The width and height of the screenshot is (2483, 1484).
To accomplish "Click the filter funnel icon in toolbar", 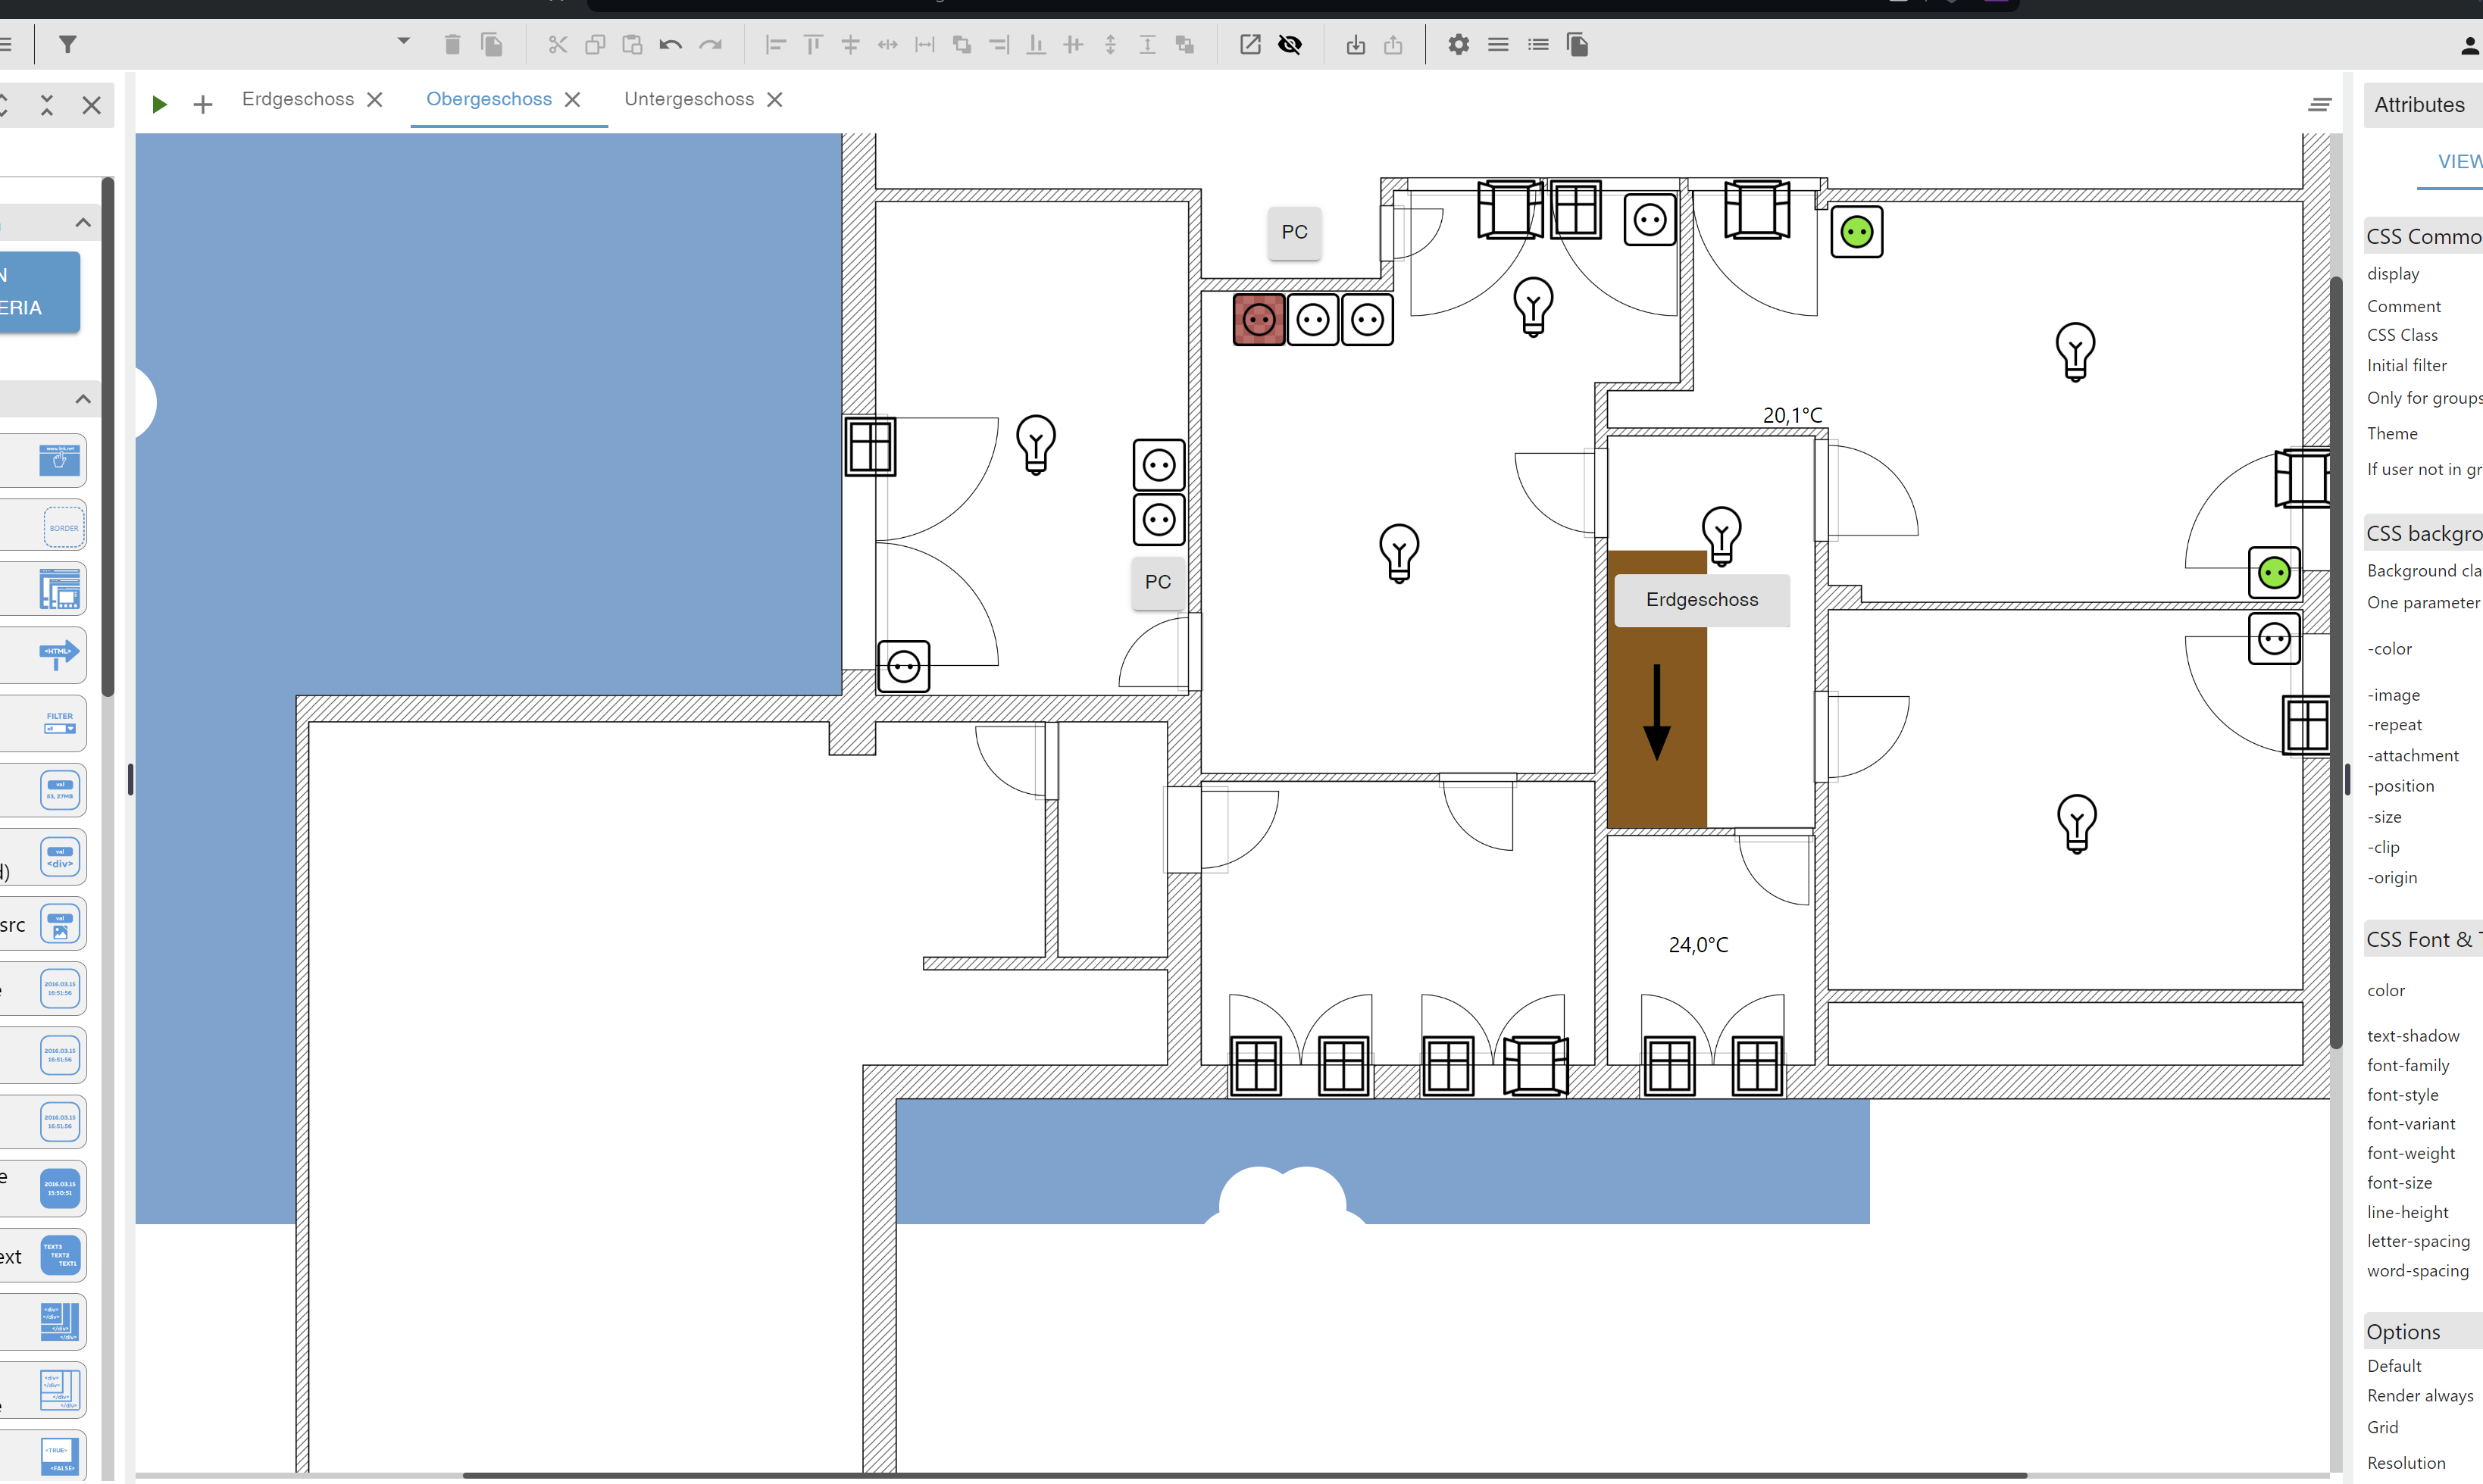I will click(67, 44).
